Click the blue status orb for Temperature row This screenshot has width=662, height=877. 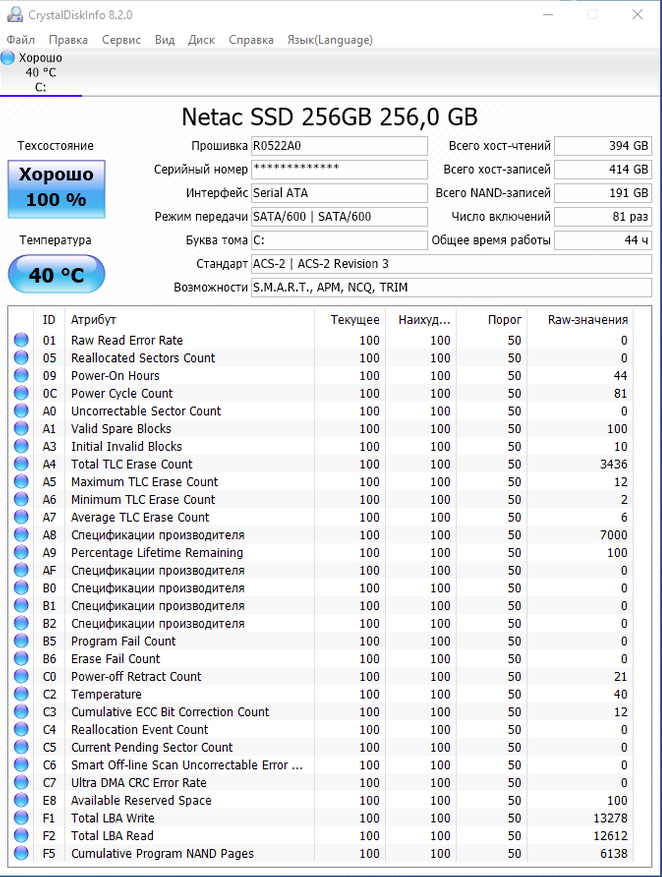(21, 695)
